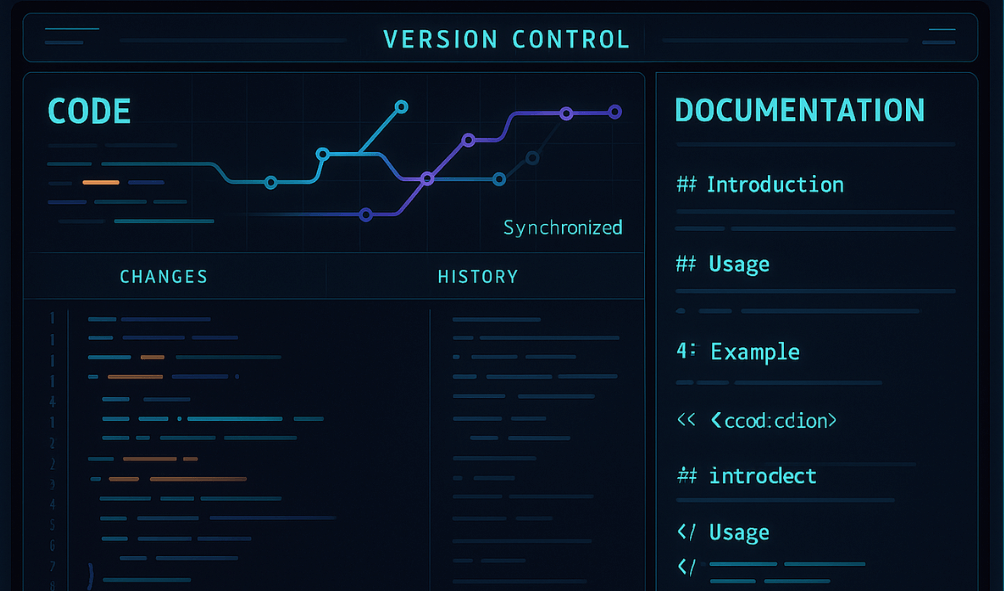Click the topmost teal commit node
Screen dimensions: 1004x591
[401, 106]
